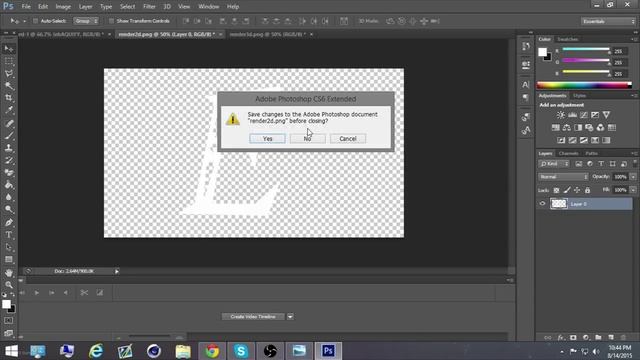Open arrow beside Create Video Timeline
The height and width of the screenshot is (360, 640).
pos(290,317)
